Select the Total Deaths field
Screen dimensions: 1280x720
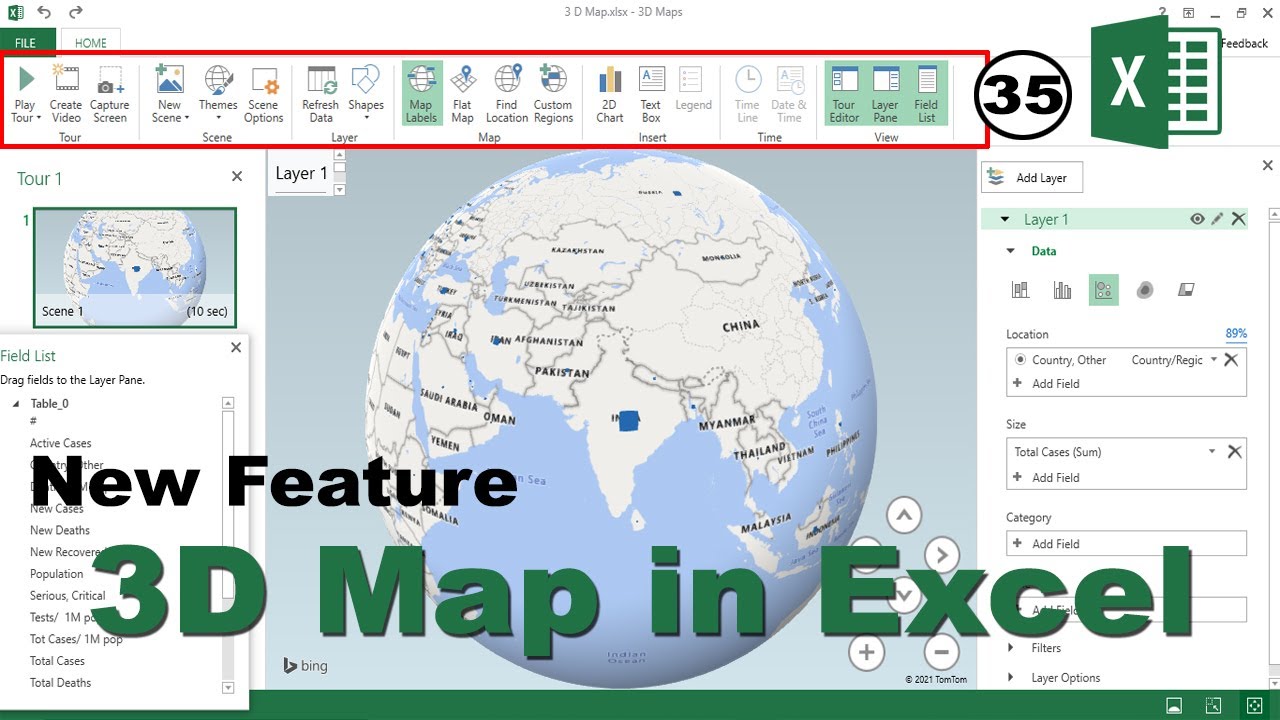coord(60,683)
